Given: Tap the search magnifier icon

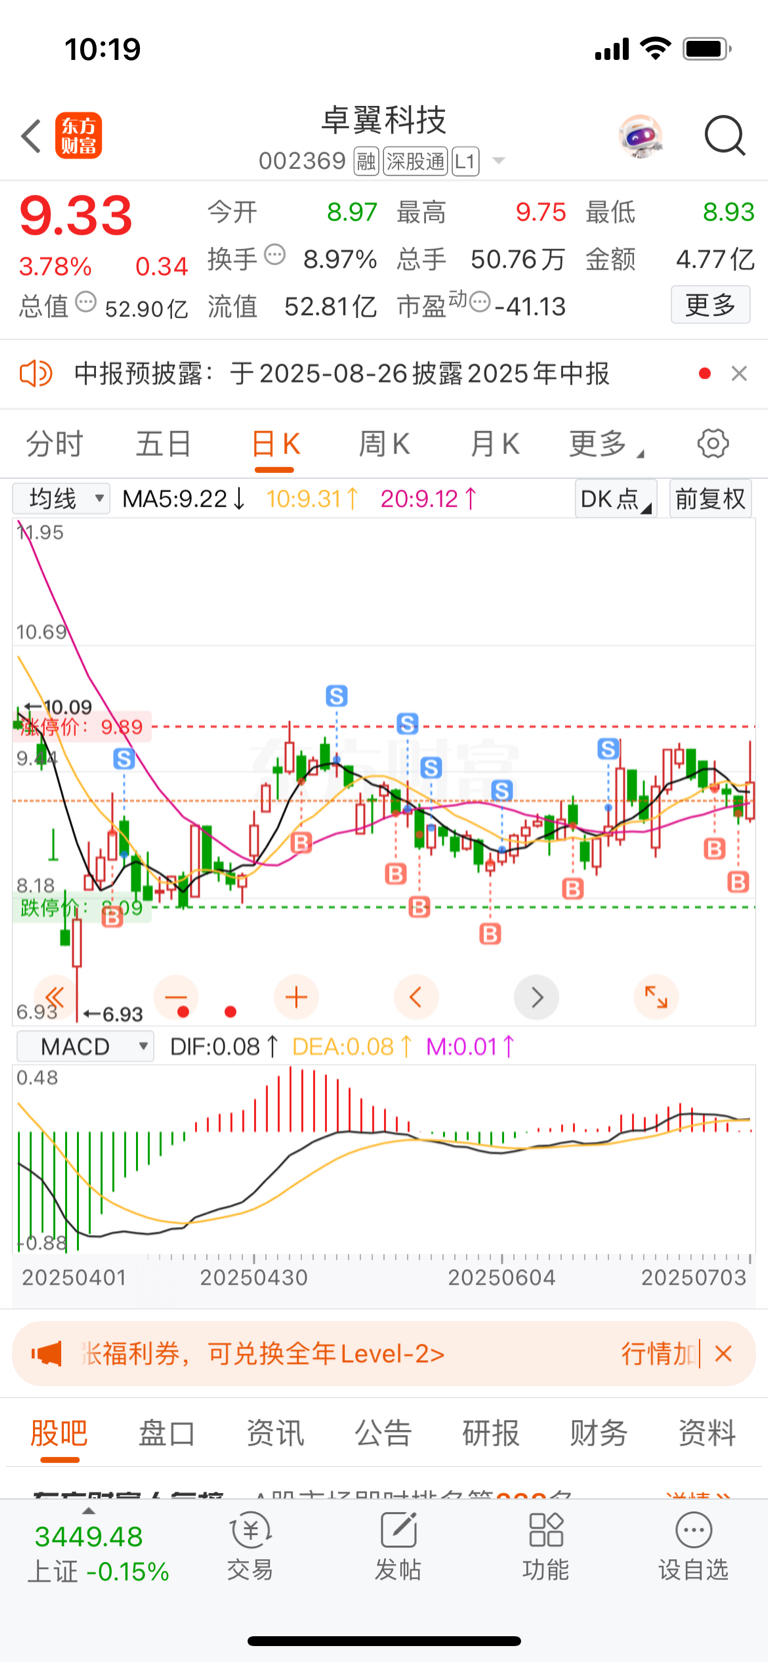Looking at the screenshot, I should point(725,136).
